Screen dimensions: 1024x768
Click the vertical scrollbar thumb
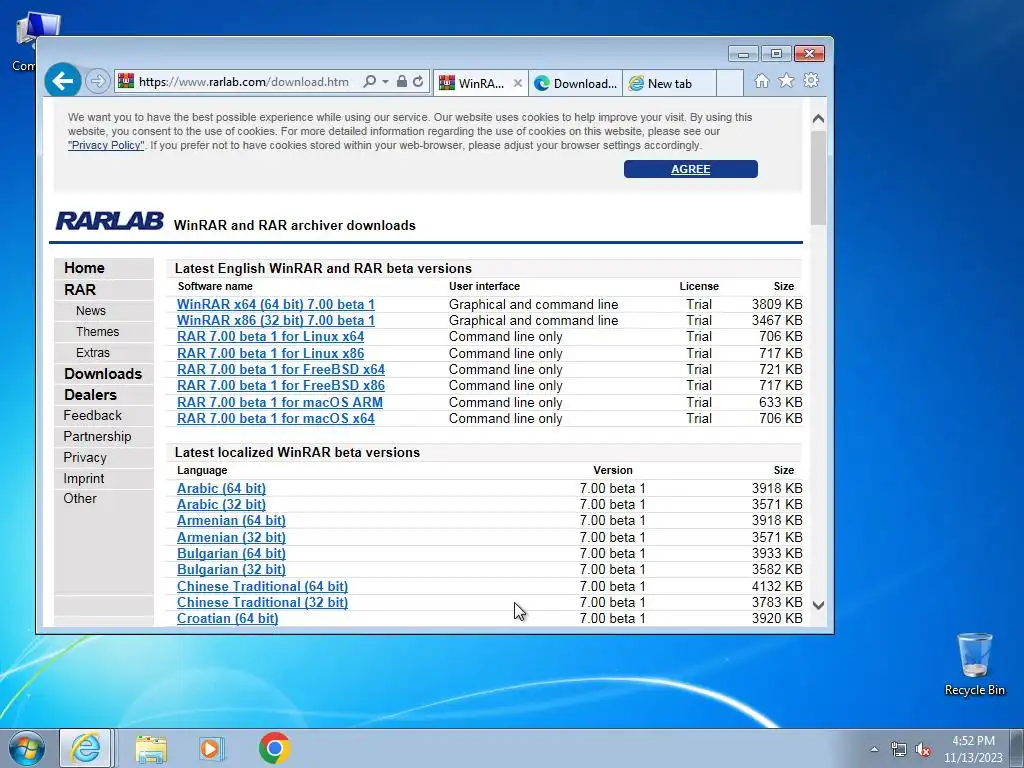pyautogui.click(x=818, y=178)
